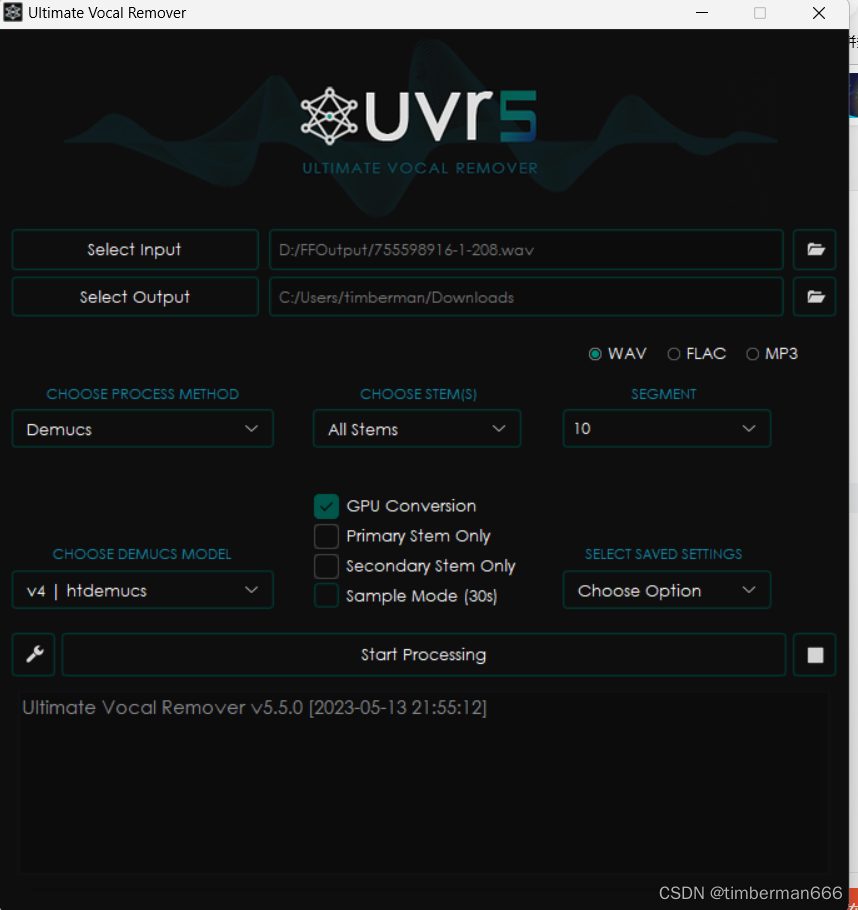
Task: Click the Choose Demucs Model label
Action: [x=142, y=554]
